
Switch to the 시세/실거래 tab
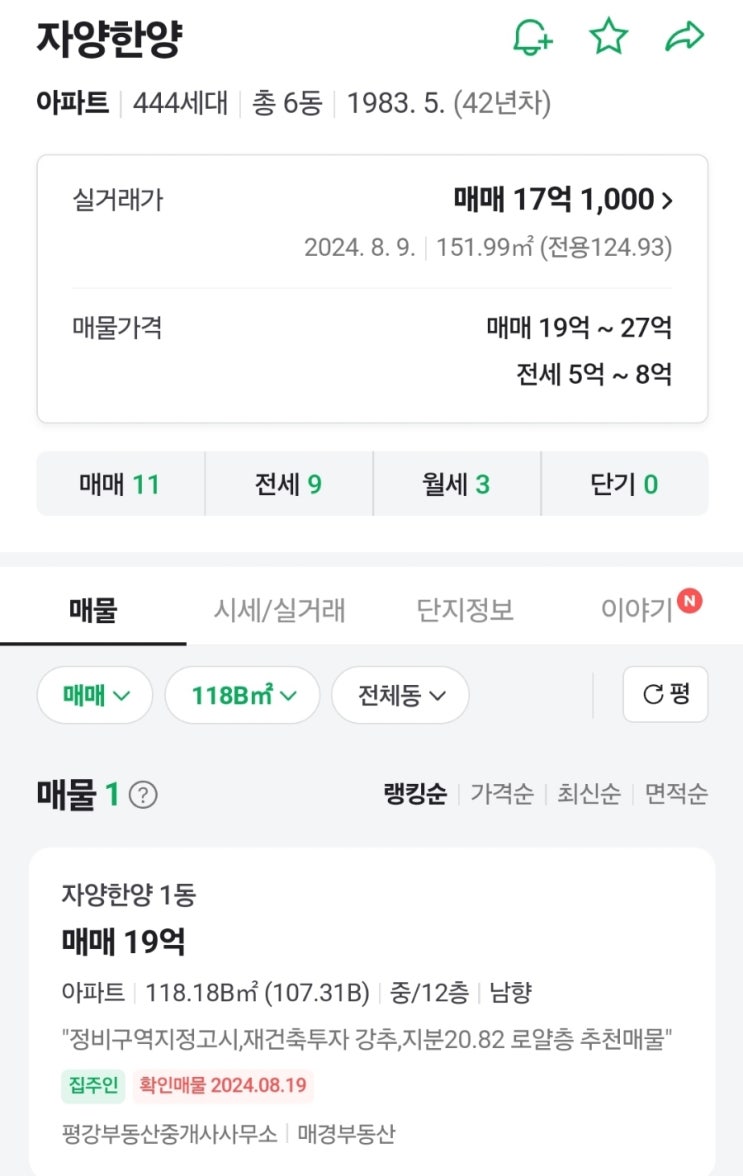(279, 610)
